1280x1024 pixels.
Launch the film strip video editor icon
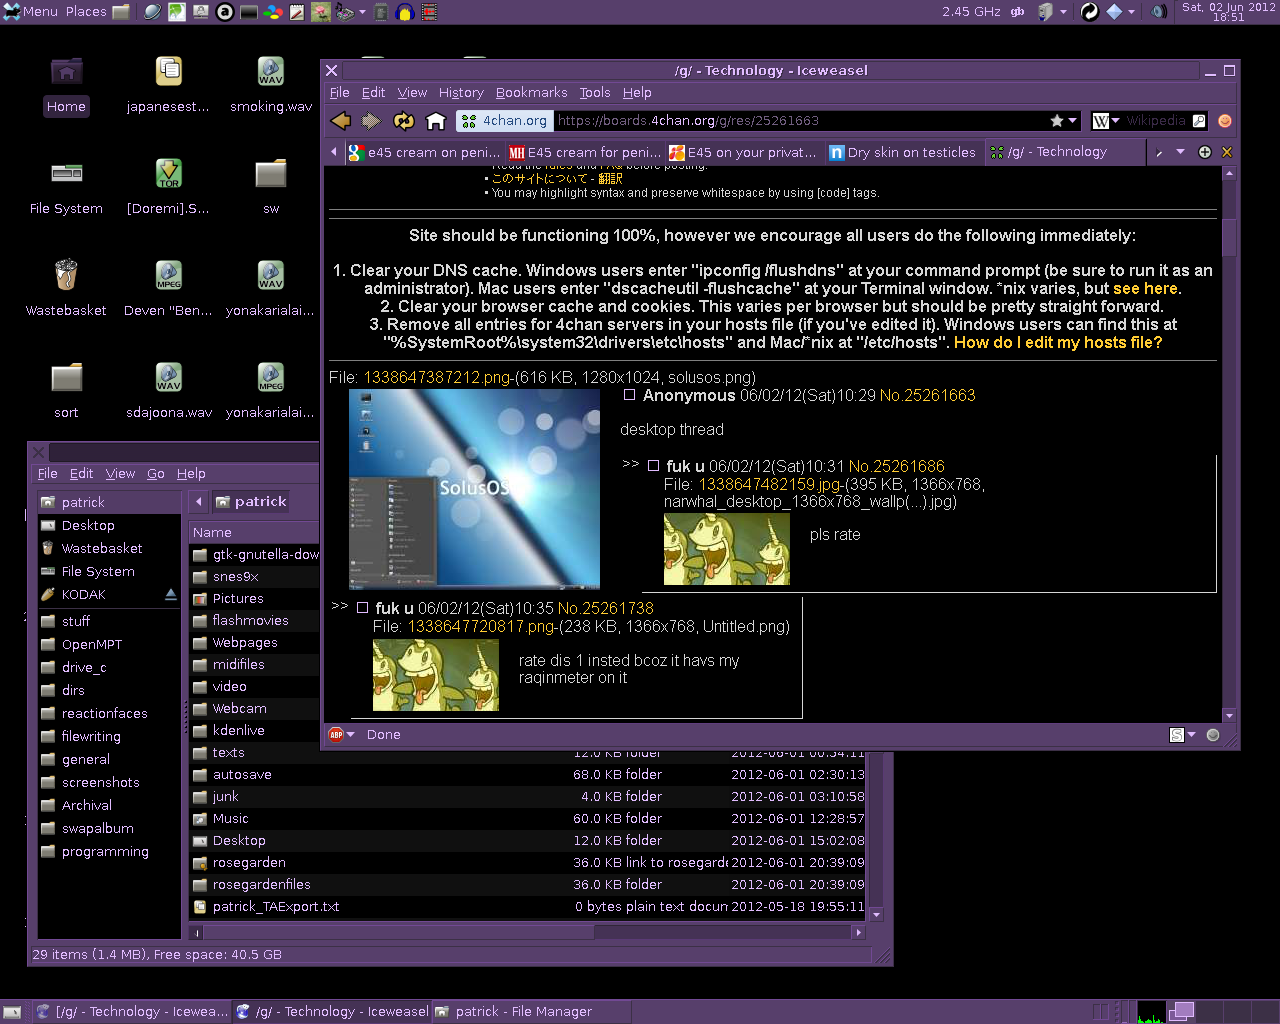(429, 12)
